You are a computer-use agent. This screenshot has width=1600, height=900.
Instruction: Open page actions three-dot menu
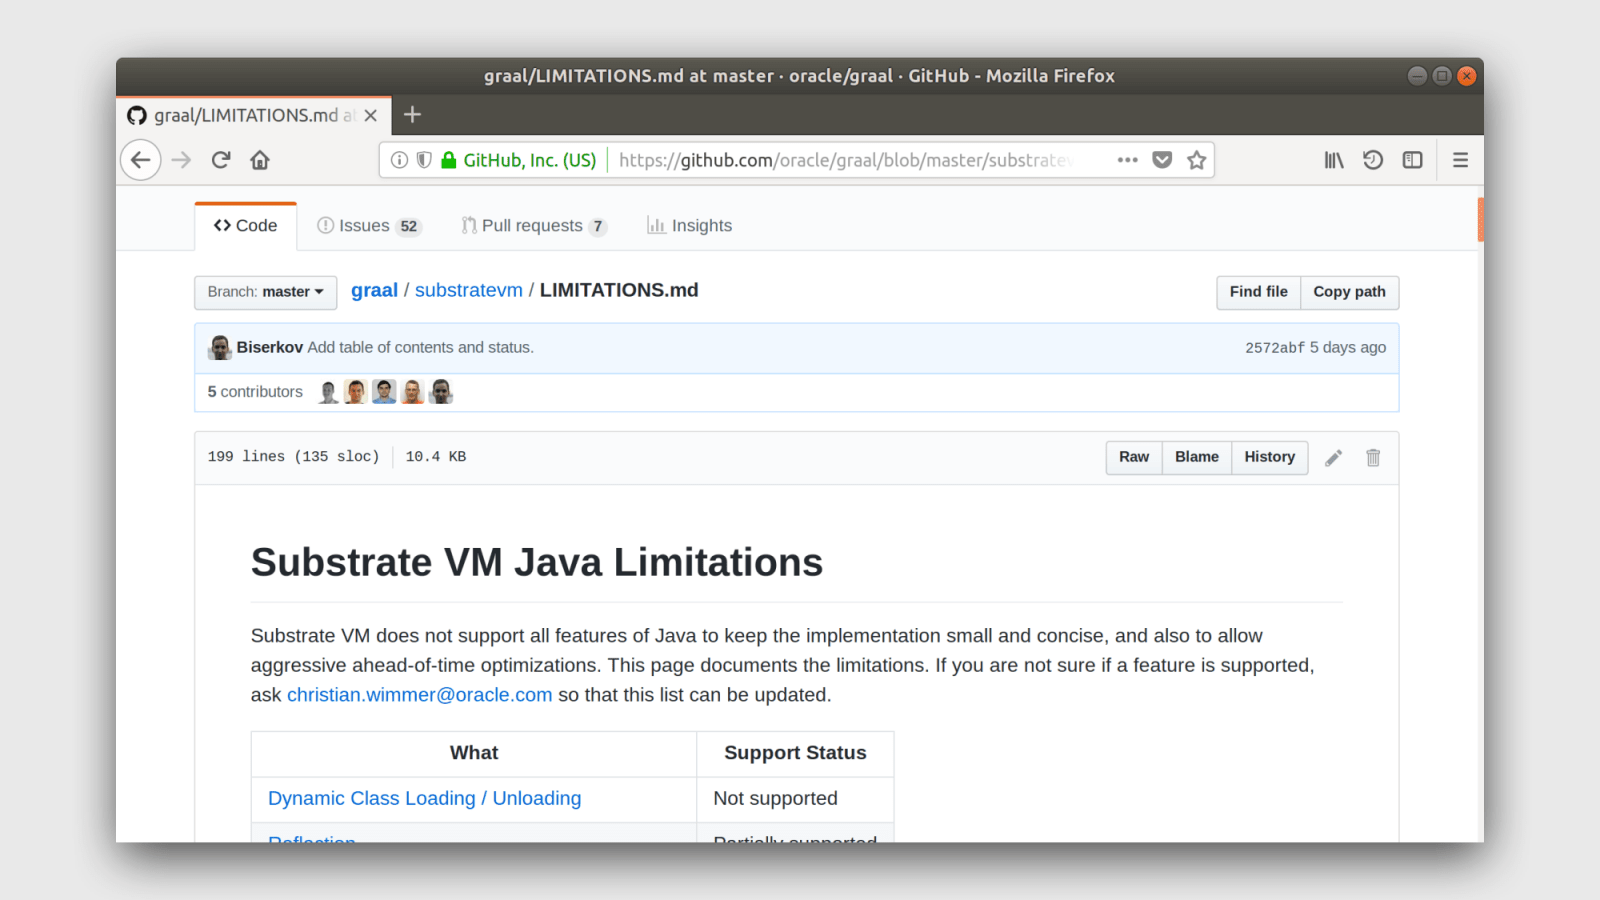pyautogui.click(x=1128, y=160)
